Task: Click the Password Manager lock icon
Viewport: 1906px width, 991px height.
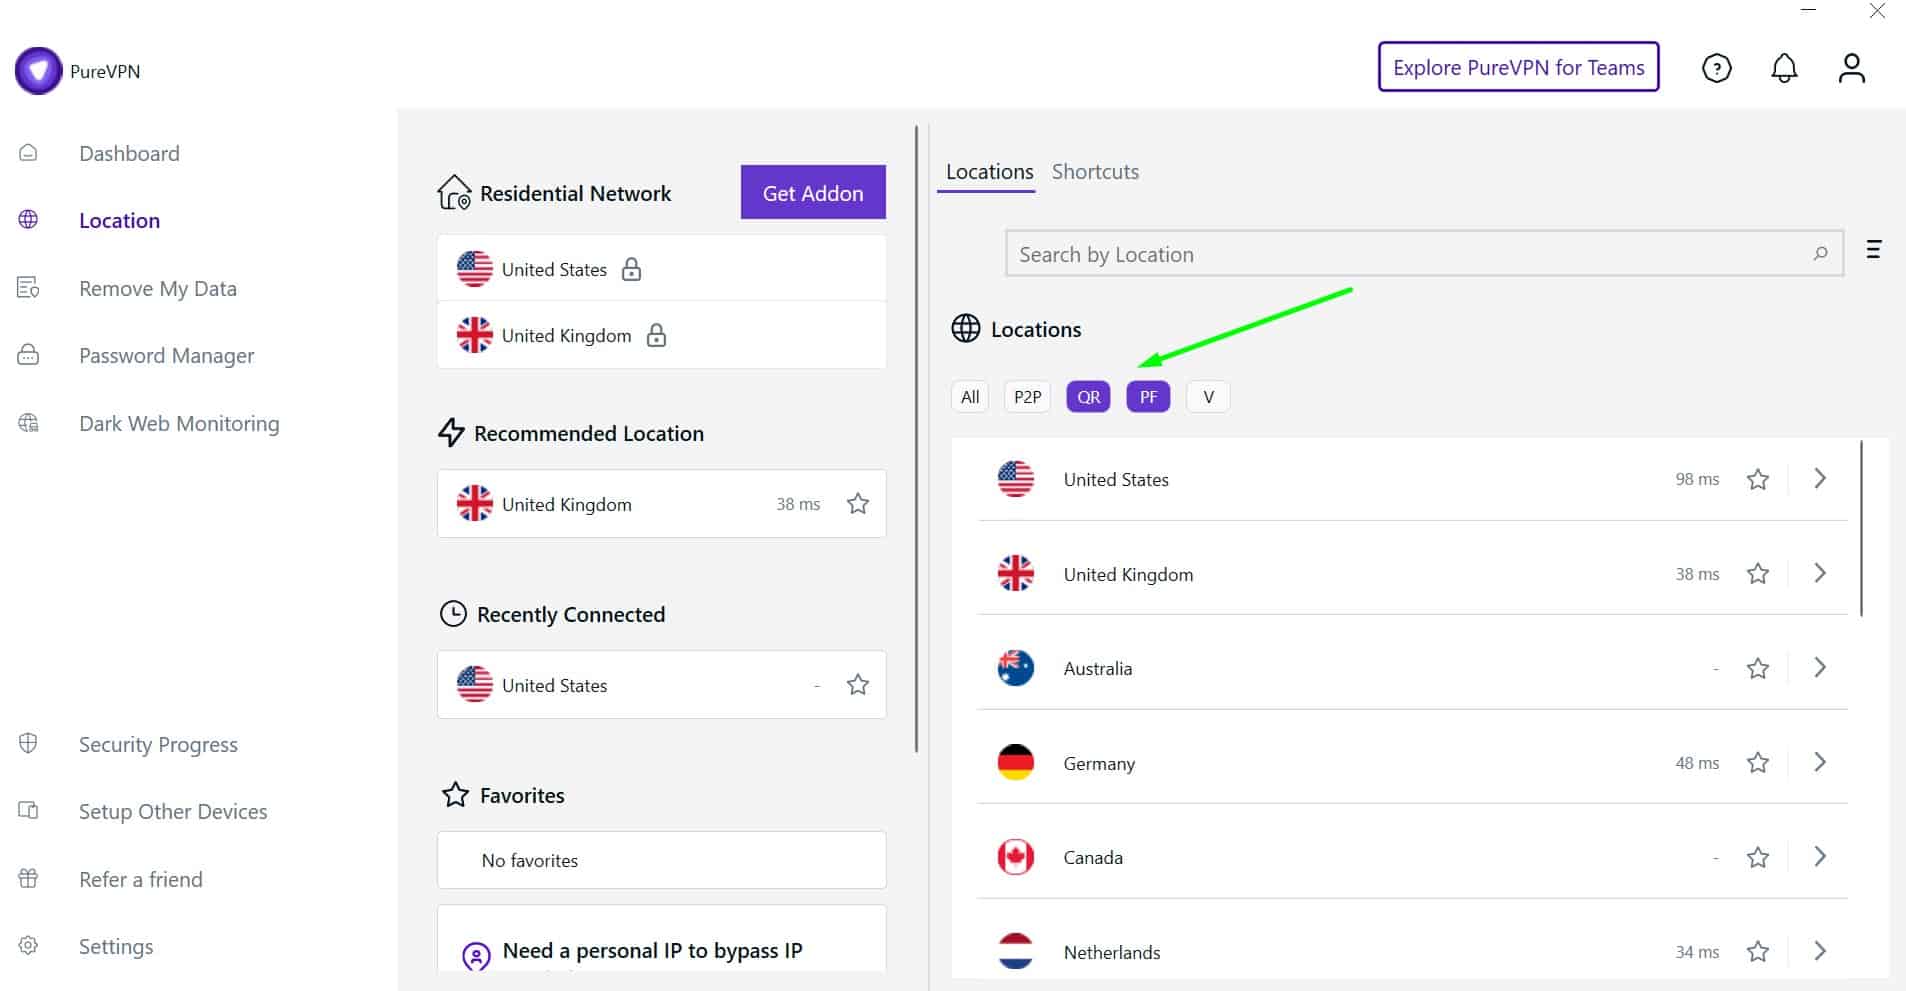Action: coord(28,355)
